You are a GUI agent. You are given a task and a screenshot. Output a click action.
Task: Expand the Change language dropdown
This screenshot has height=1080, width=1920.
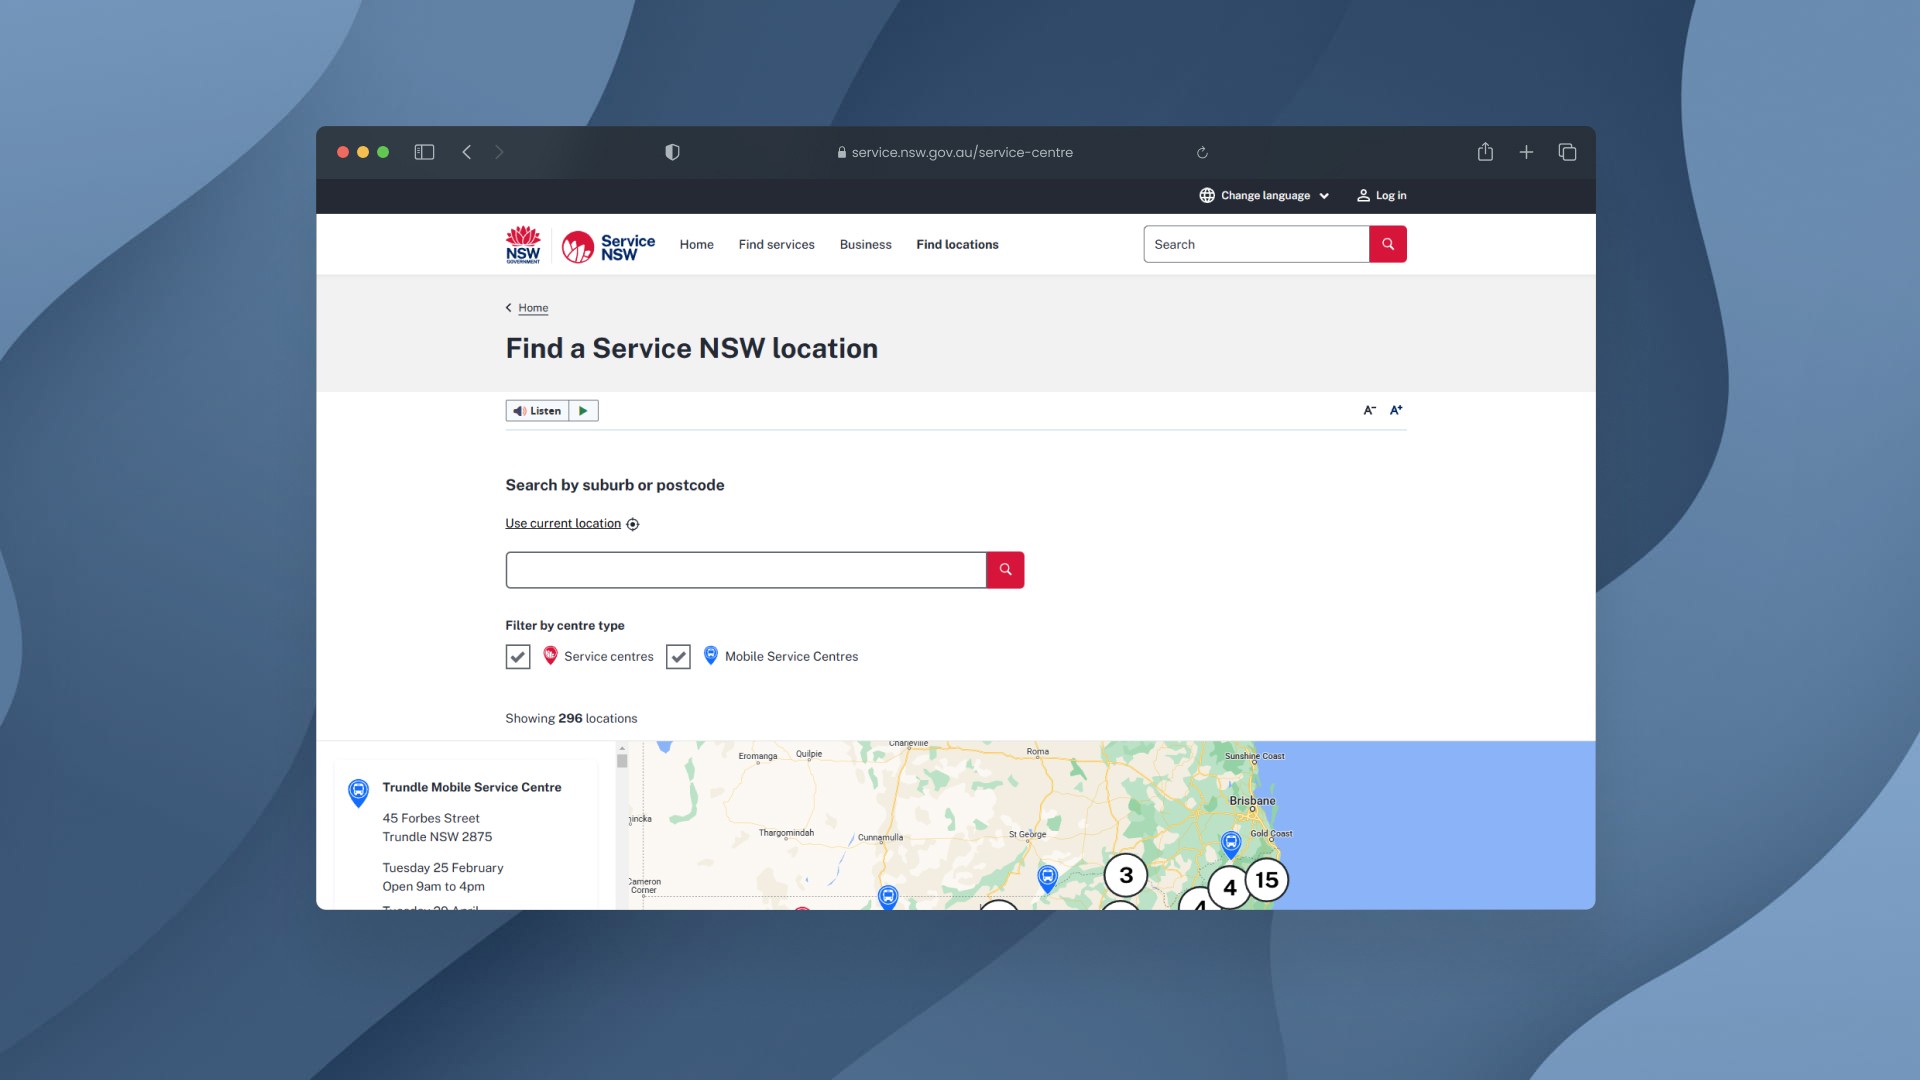pyautogui.click(x=1264, y=196)
